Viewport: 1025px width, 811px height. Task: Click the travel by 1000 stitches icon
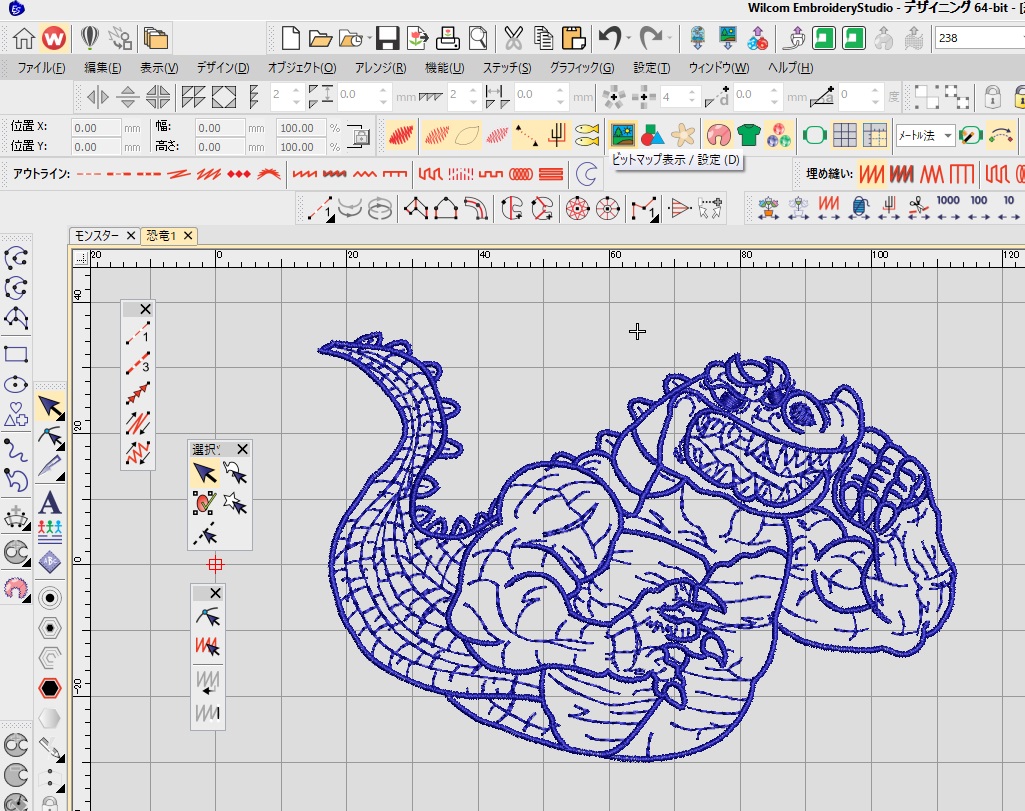click(x=948, y=207)
